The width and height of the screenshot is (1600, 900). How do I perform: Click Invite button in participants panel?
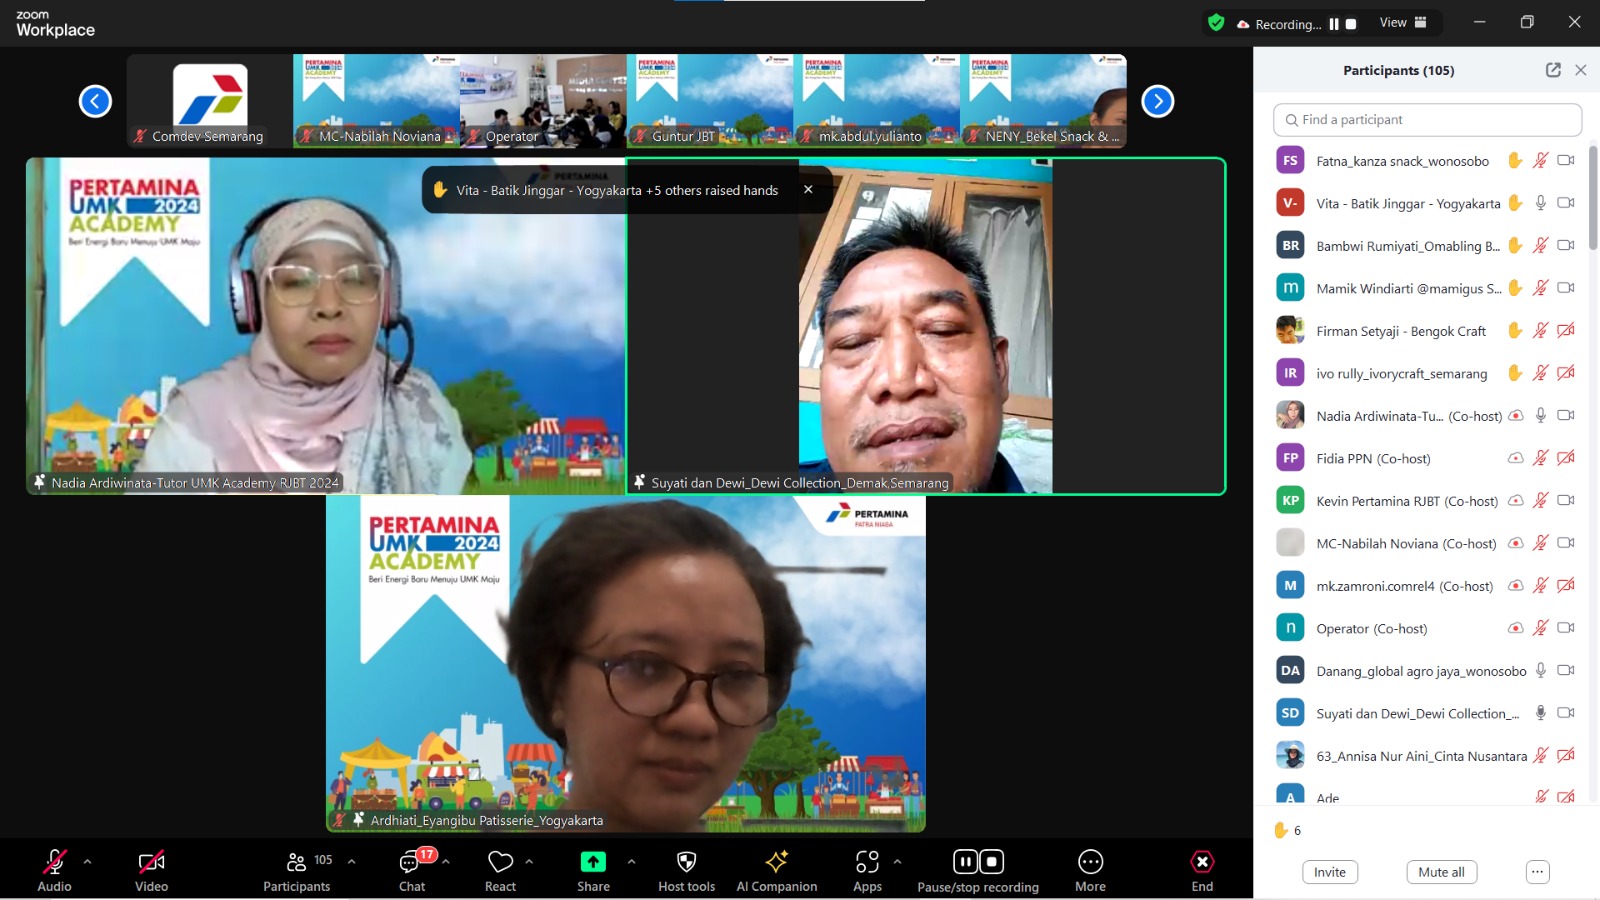(1330, 872)
